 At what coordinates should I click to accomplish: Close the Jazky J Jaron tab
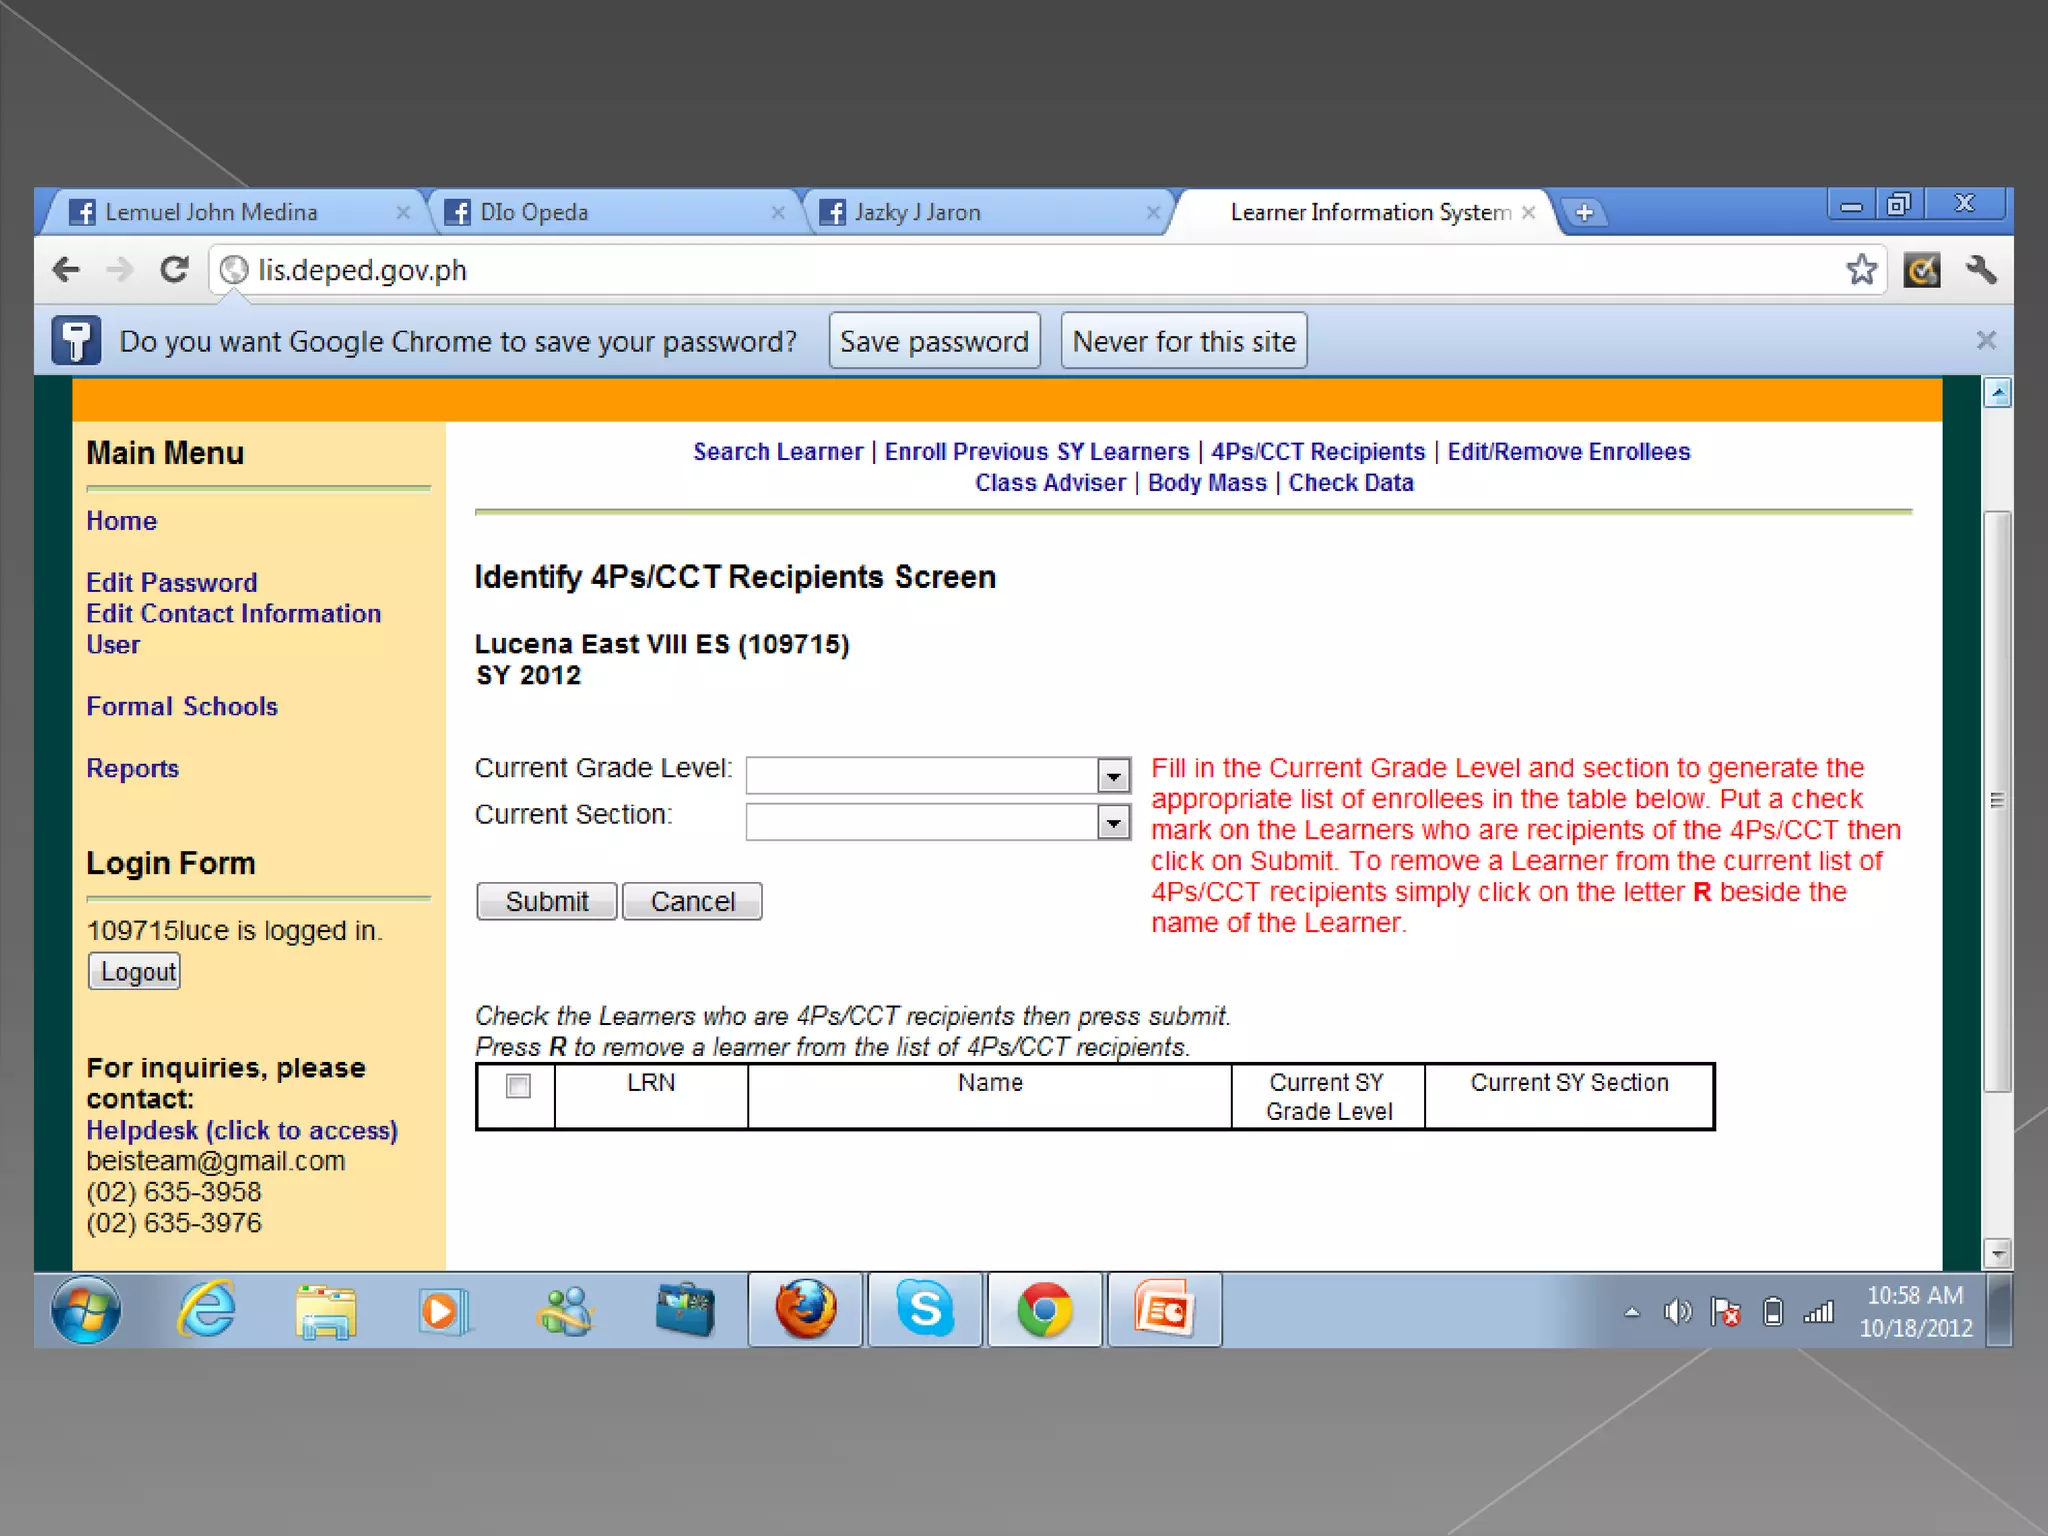(1153, 212)
